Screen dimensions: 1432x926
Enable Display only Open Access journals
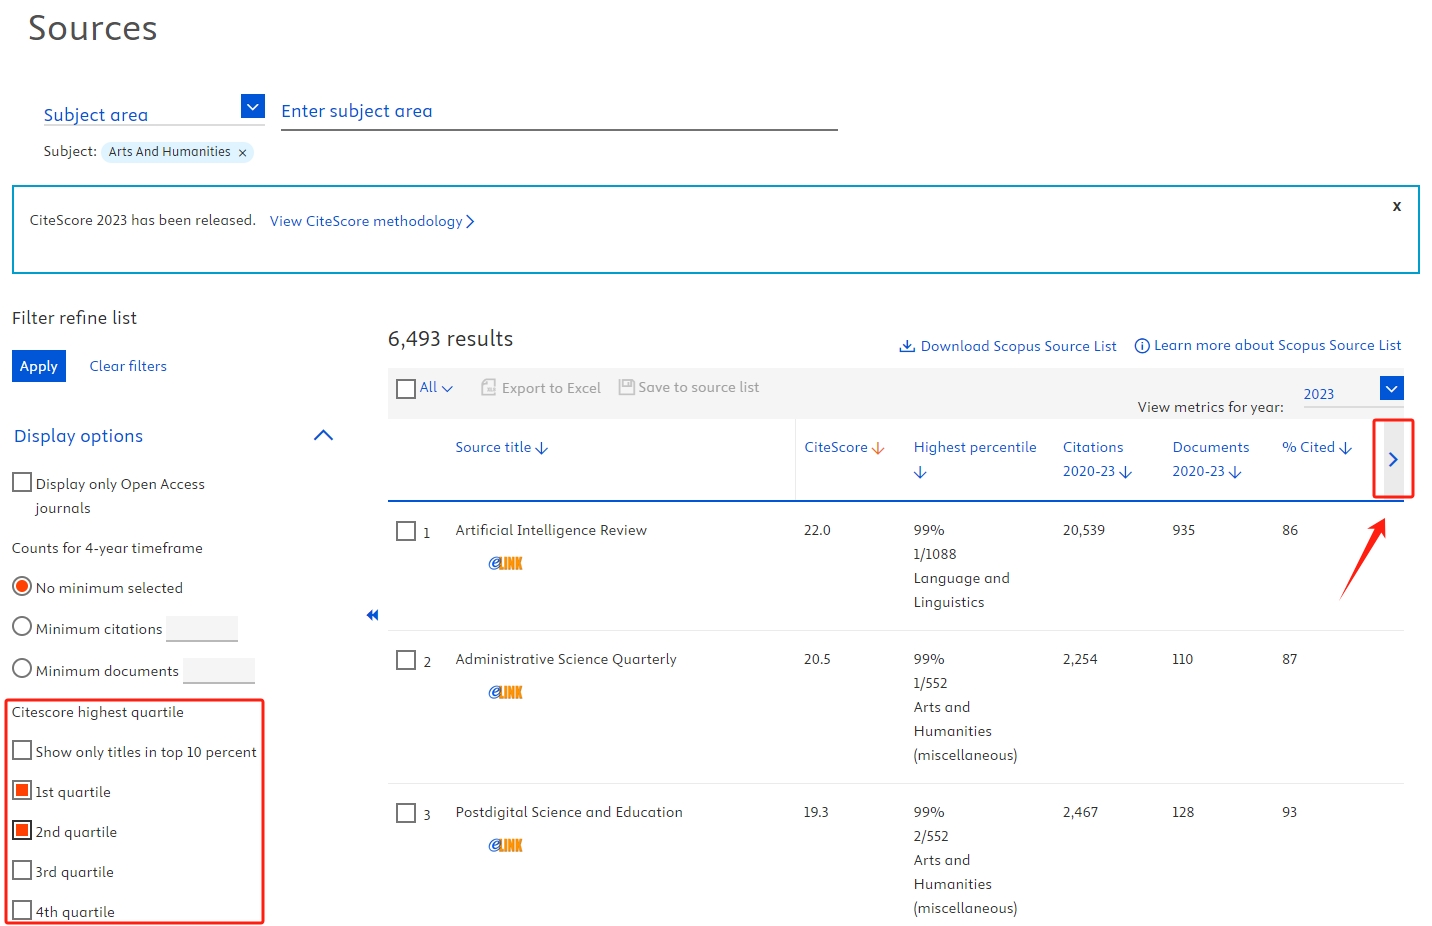pos(22,483)
